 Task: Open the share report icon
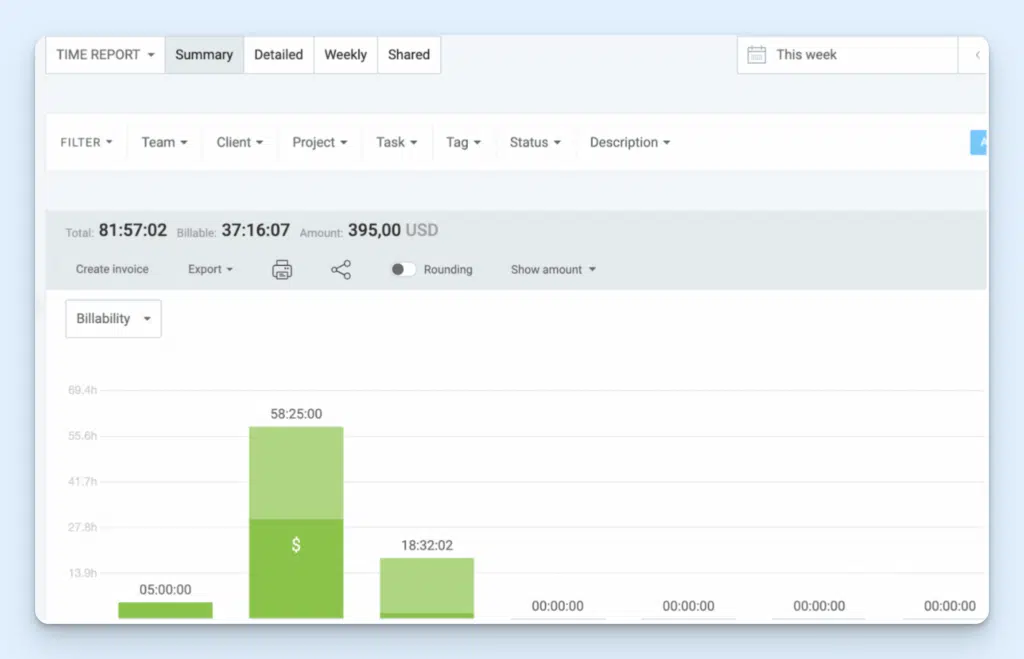pos(341,269)
